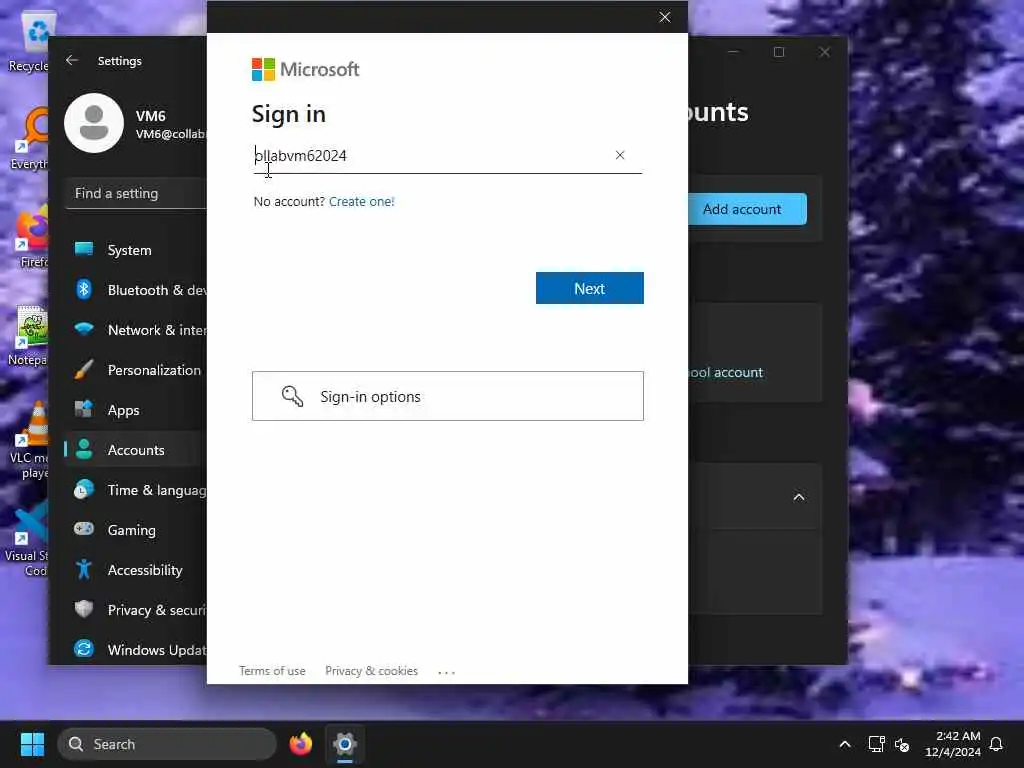This screenshot has height=768, width=1024.
Task: Select the Firefox desktop shortcut
Action: [x=31, y=237]
